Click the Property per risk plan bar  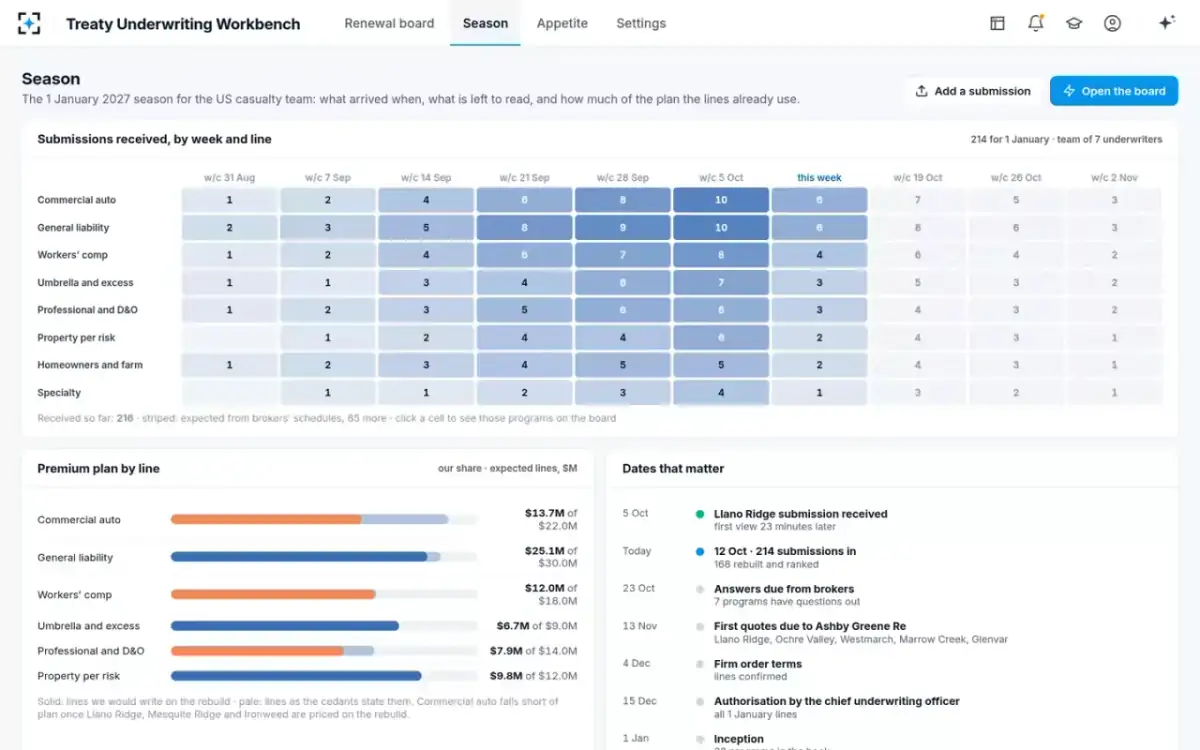[x=324, y=676]
